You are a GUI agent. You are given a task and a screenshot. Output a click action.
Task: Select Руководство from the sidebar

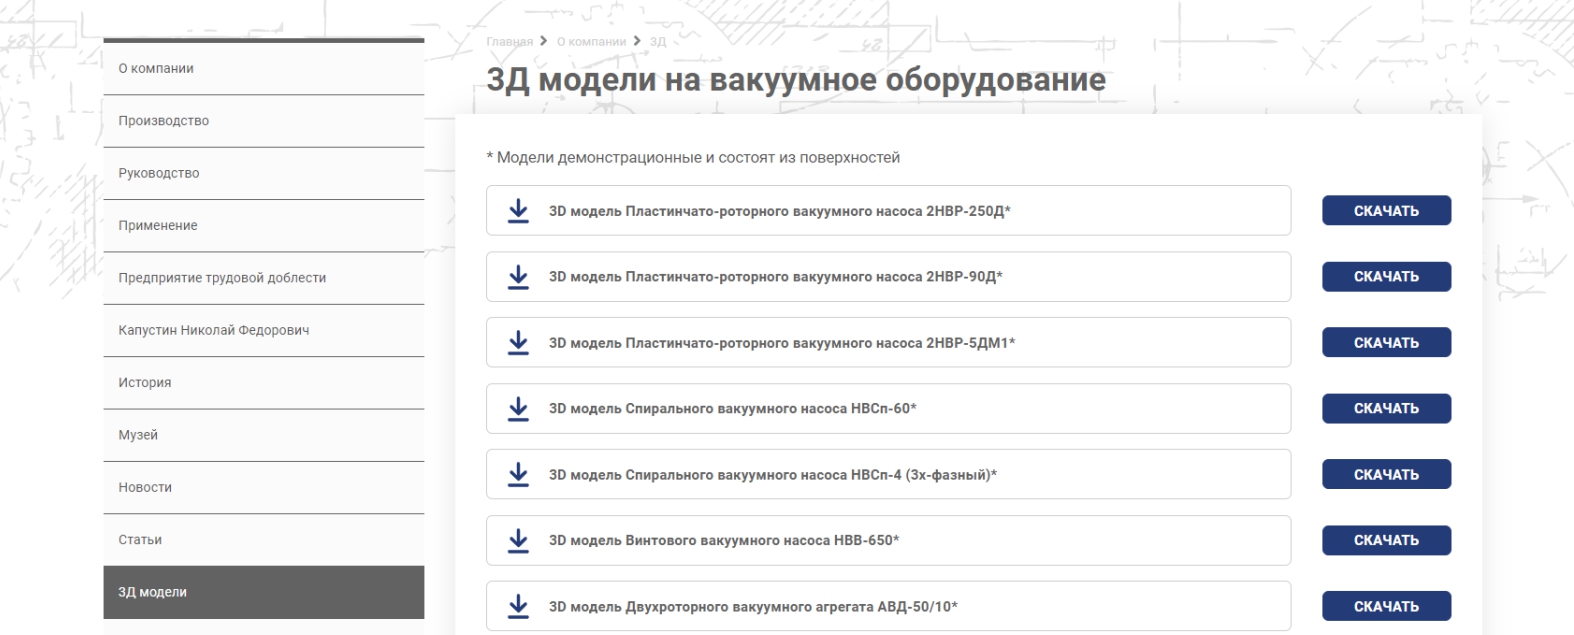point(159,173)
